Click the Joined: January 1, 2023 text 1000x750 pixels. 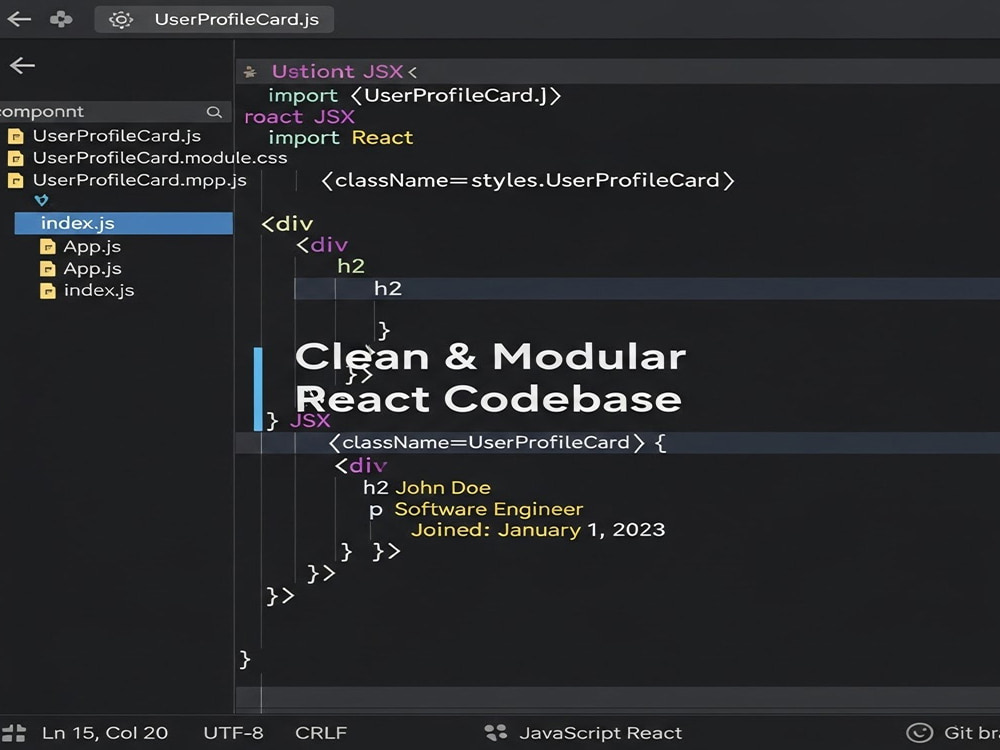538,530
